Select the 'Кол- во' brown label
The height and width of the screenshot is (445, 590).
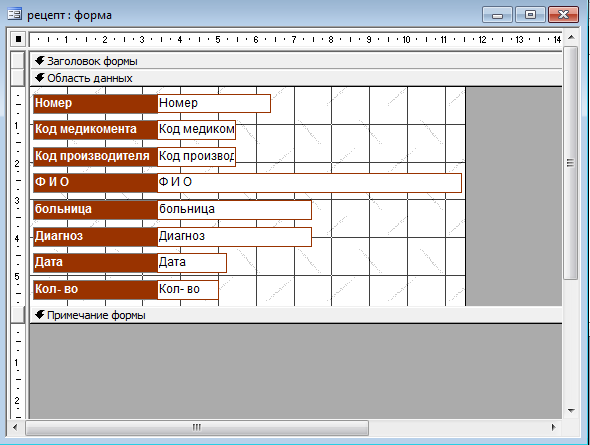click(95, 290)
